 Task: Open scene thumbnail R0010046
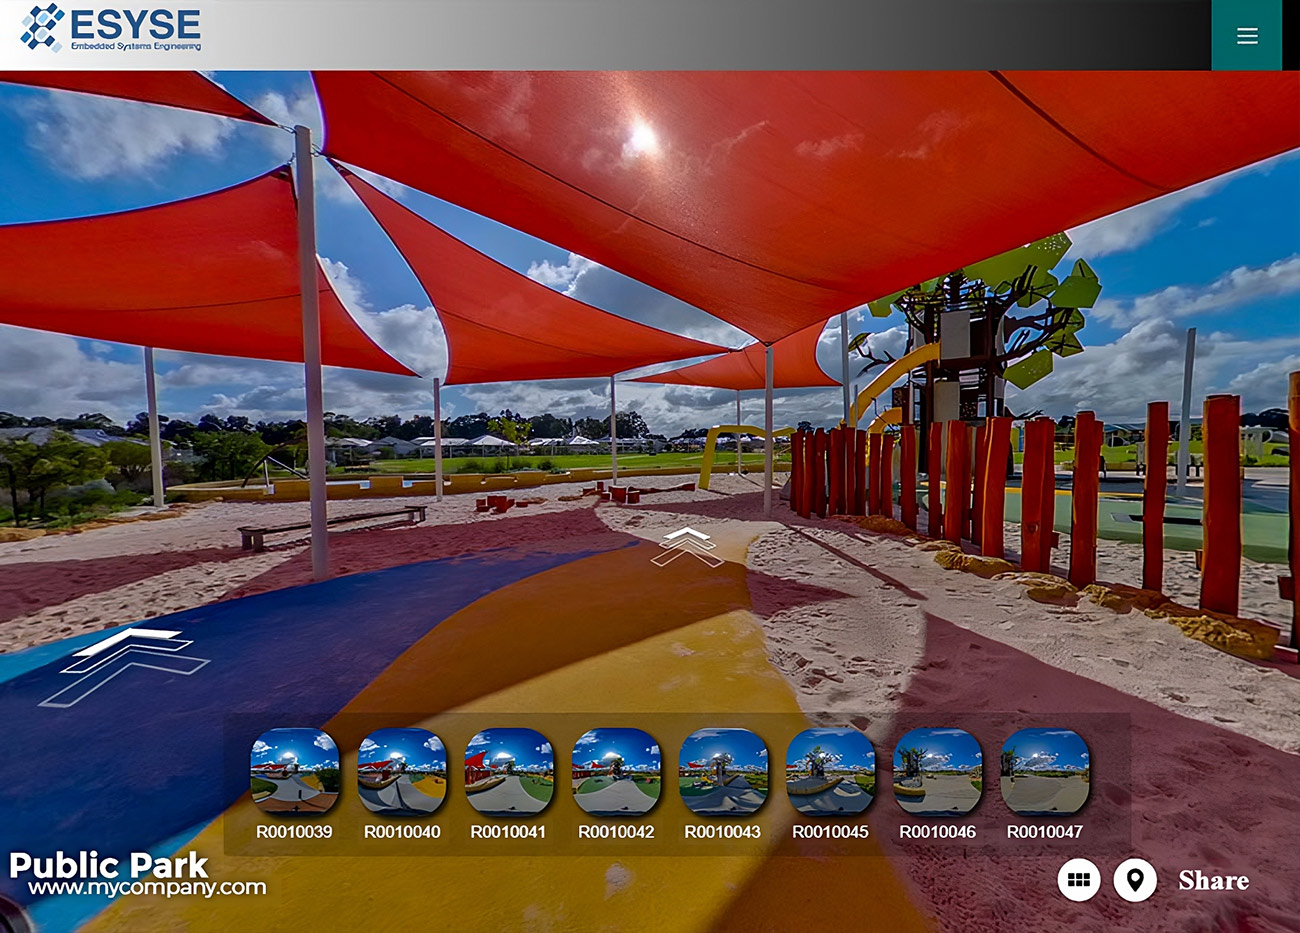click(x=938, y=772)
